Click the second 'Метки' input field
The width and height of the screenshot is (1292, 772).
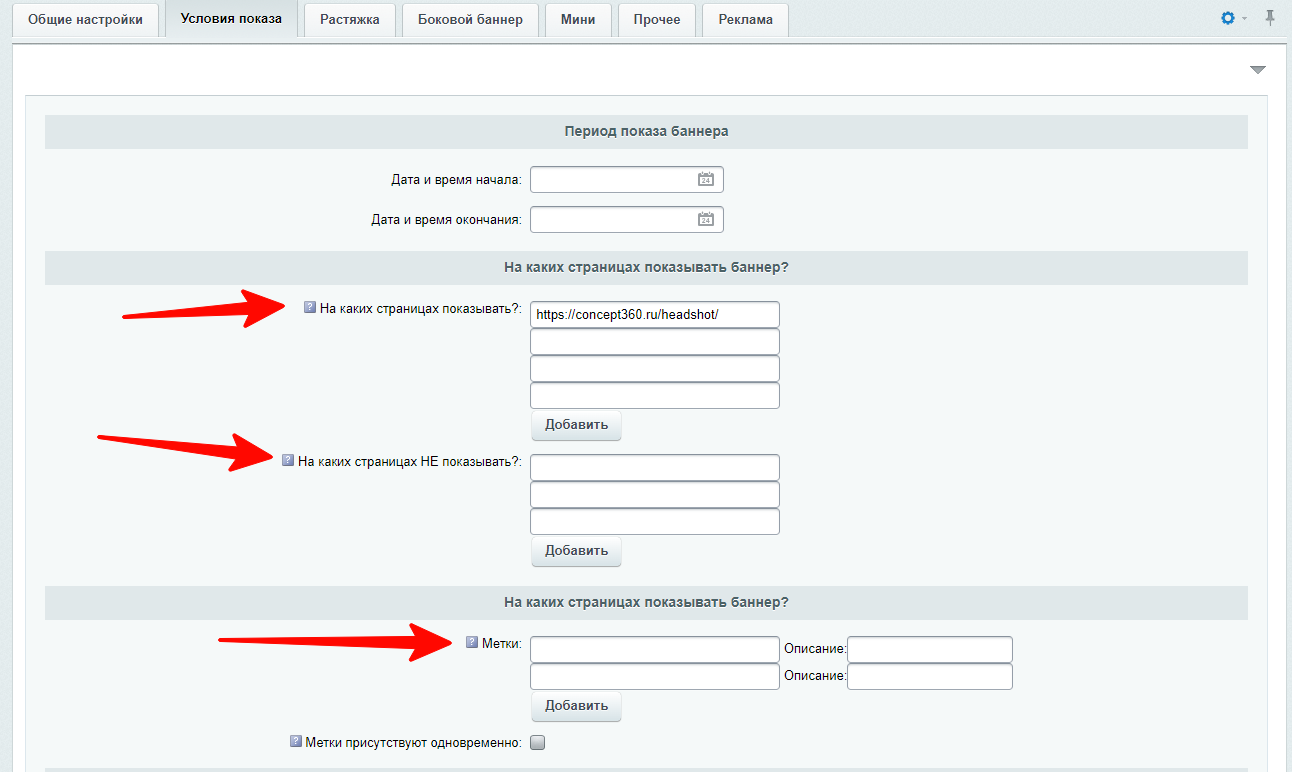[x=655, y=676]
